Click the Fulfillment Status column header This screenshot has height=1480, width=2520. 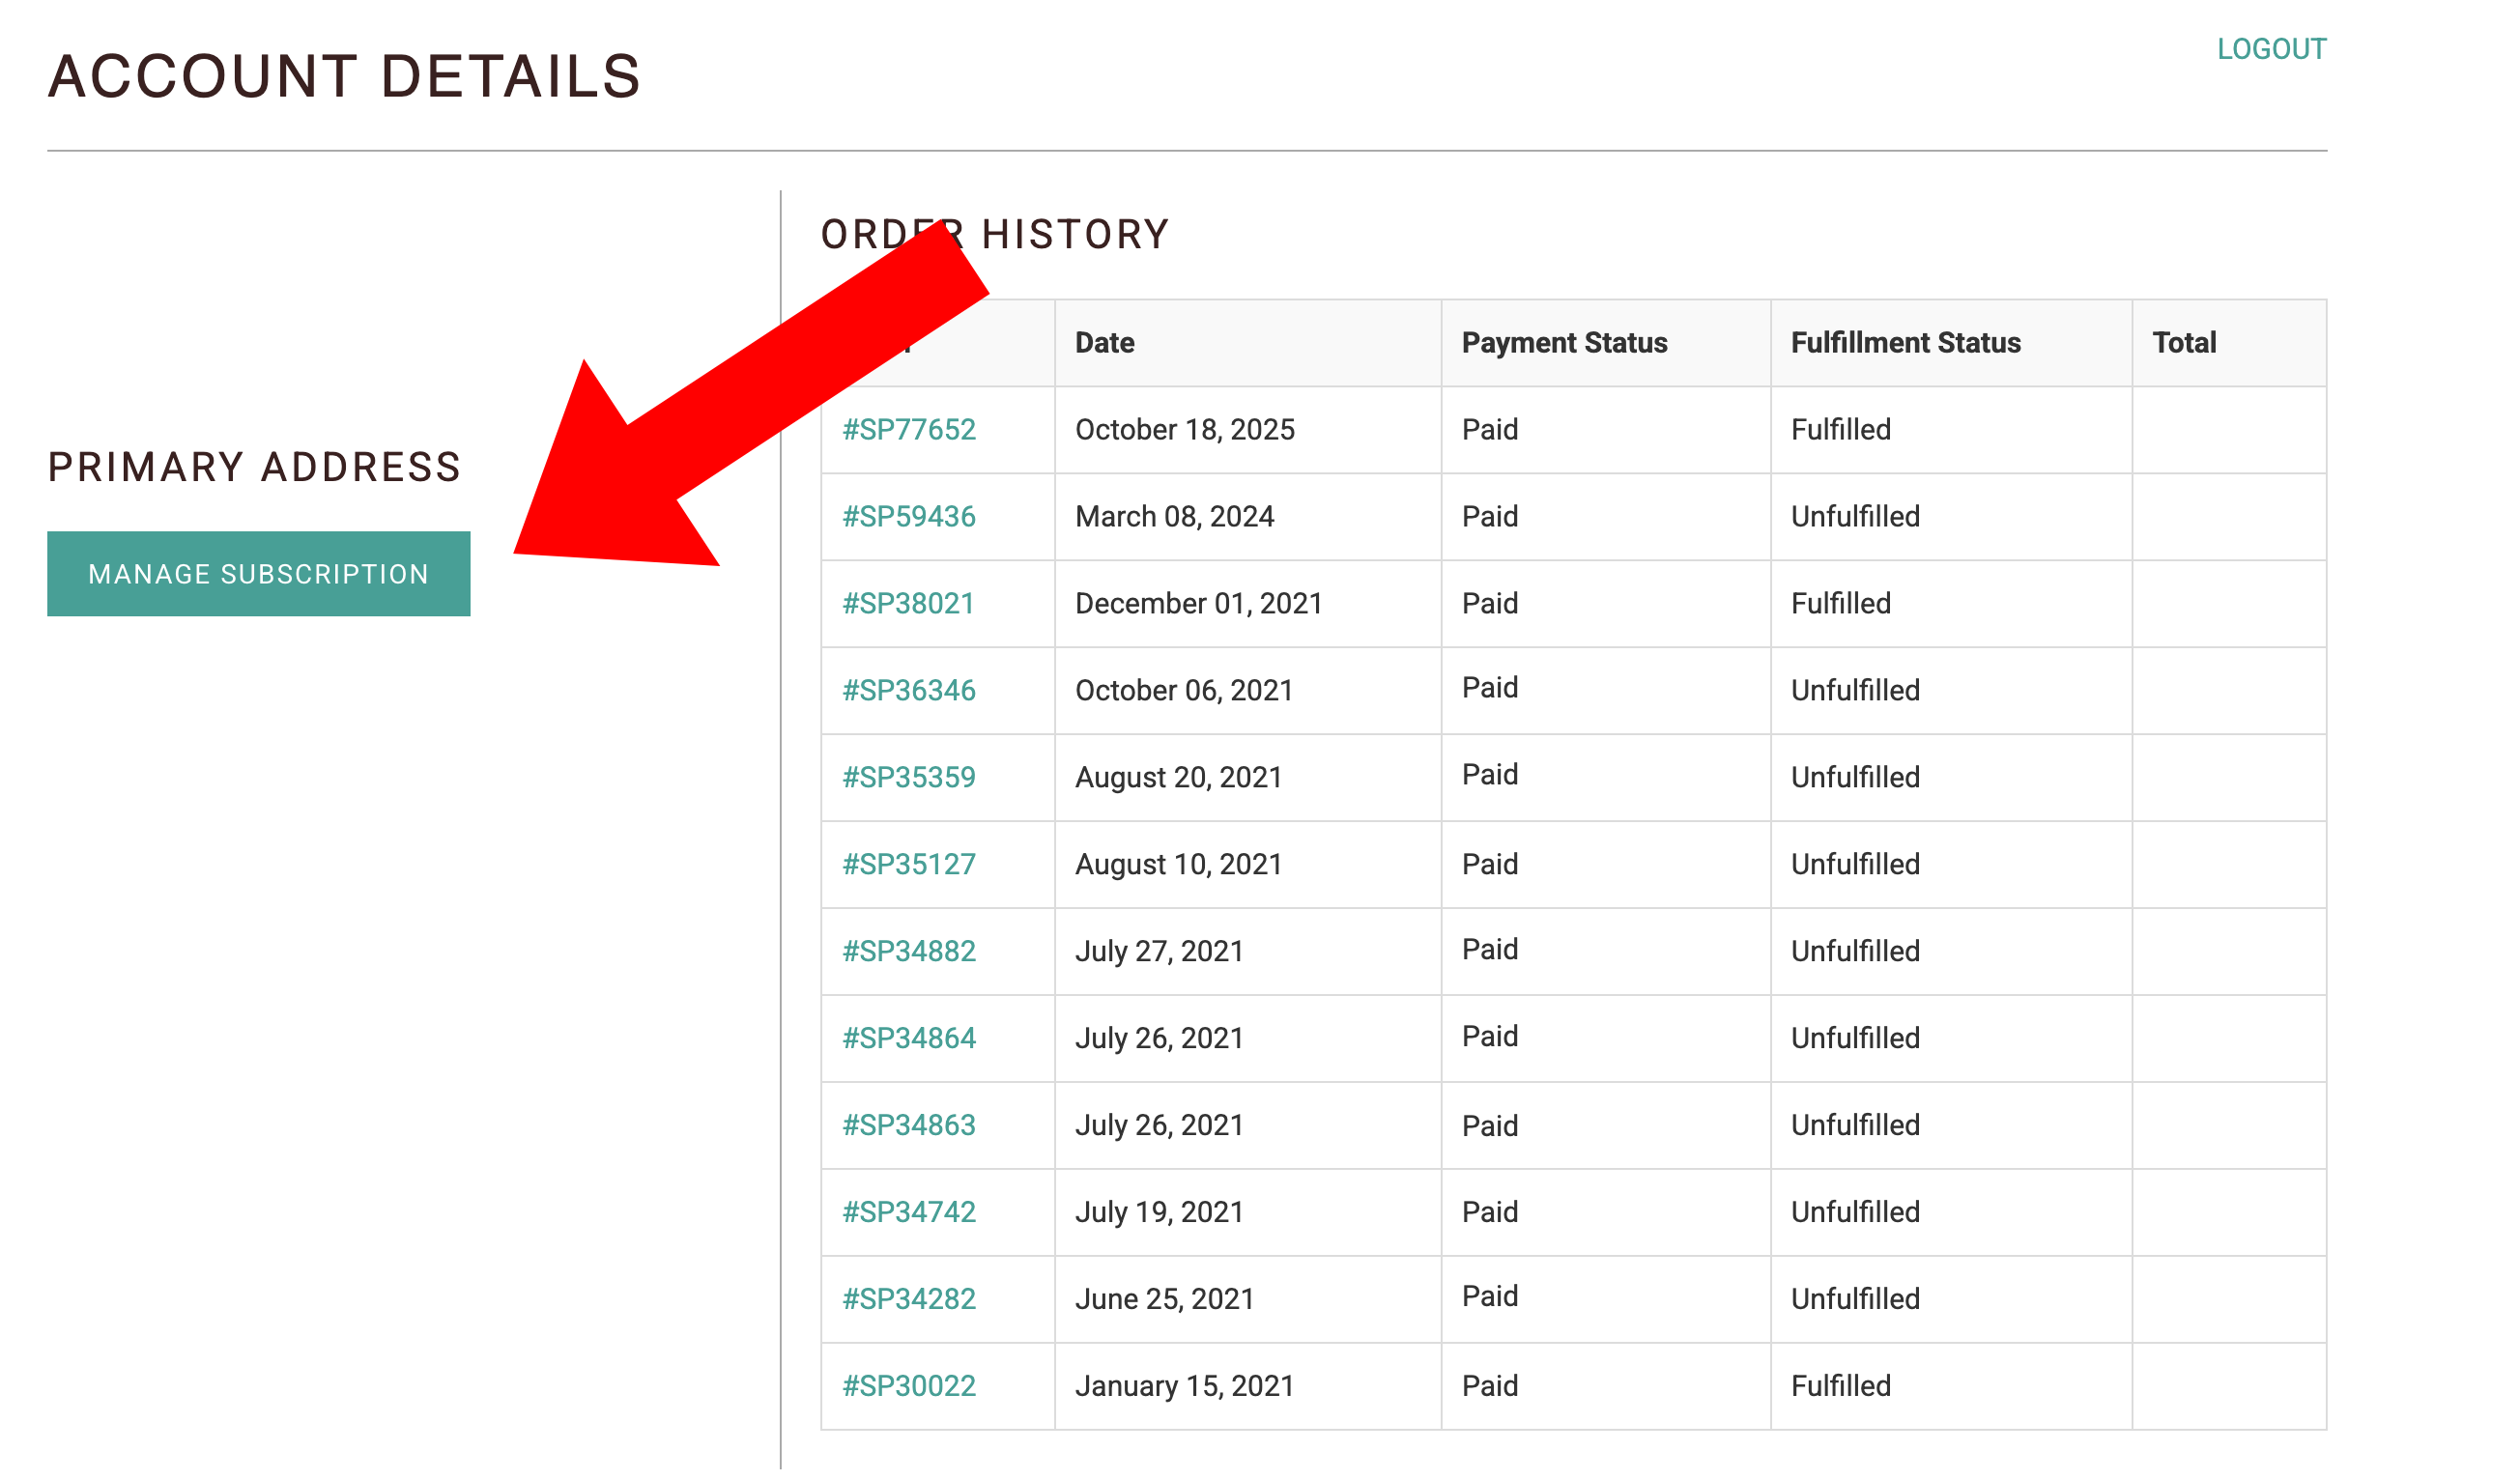pos(1905,343)
